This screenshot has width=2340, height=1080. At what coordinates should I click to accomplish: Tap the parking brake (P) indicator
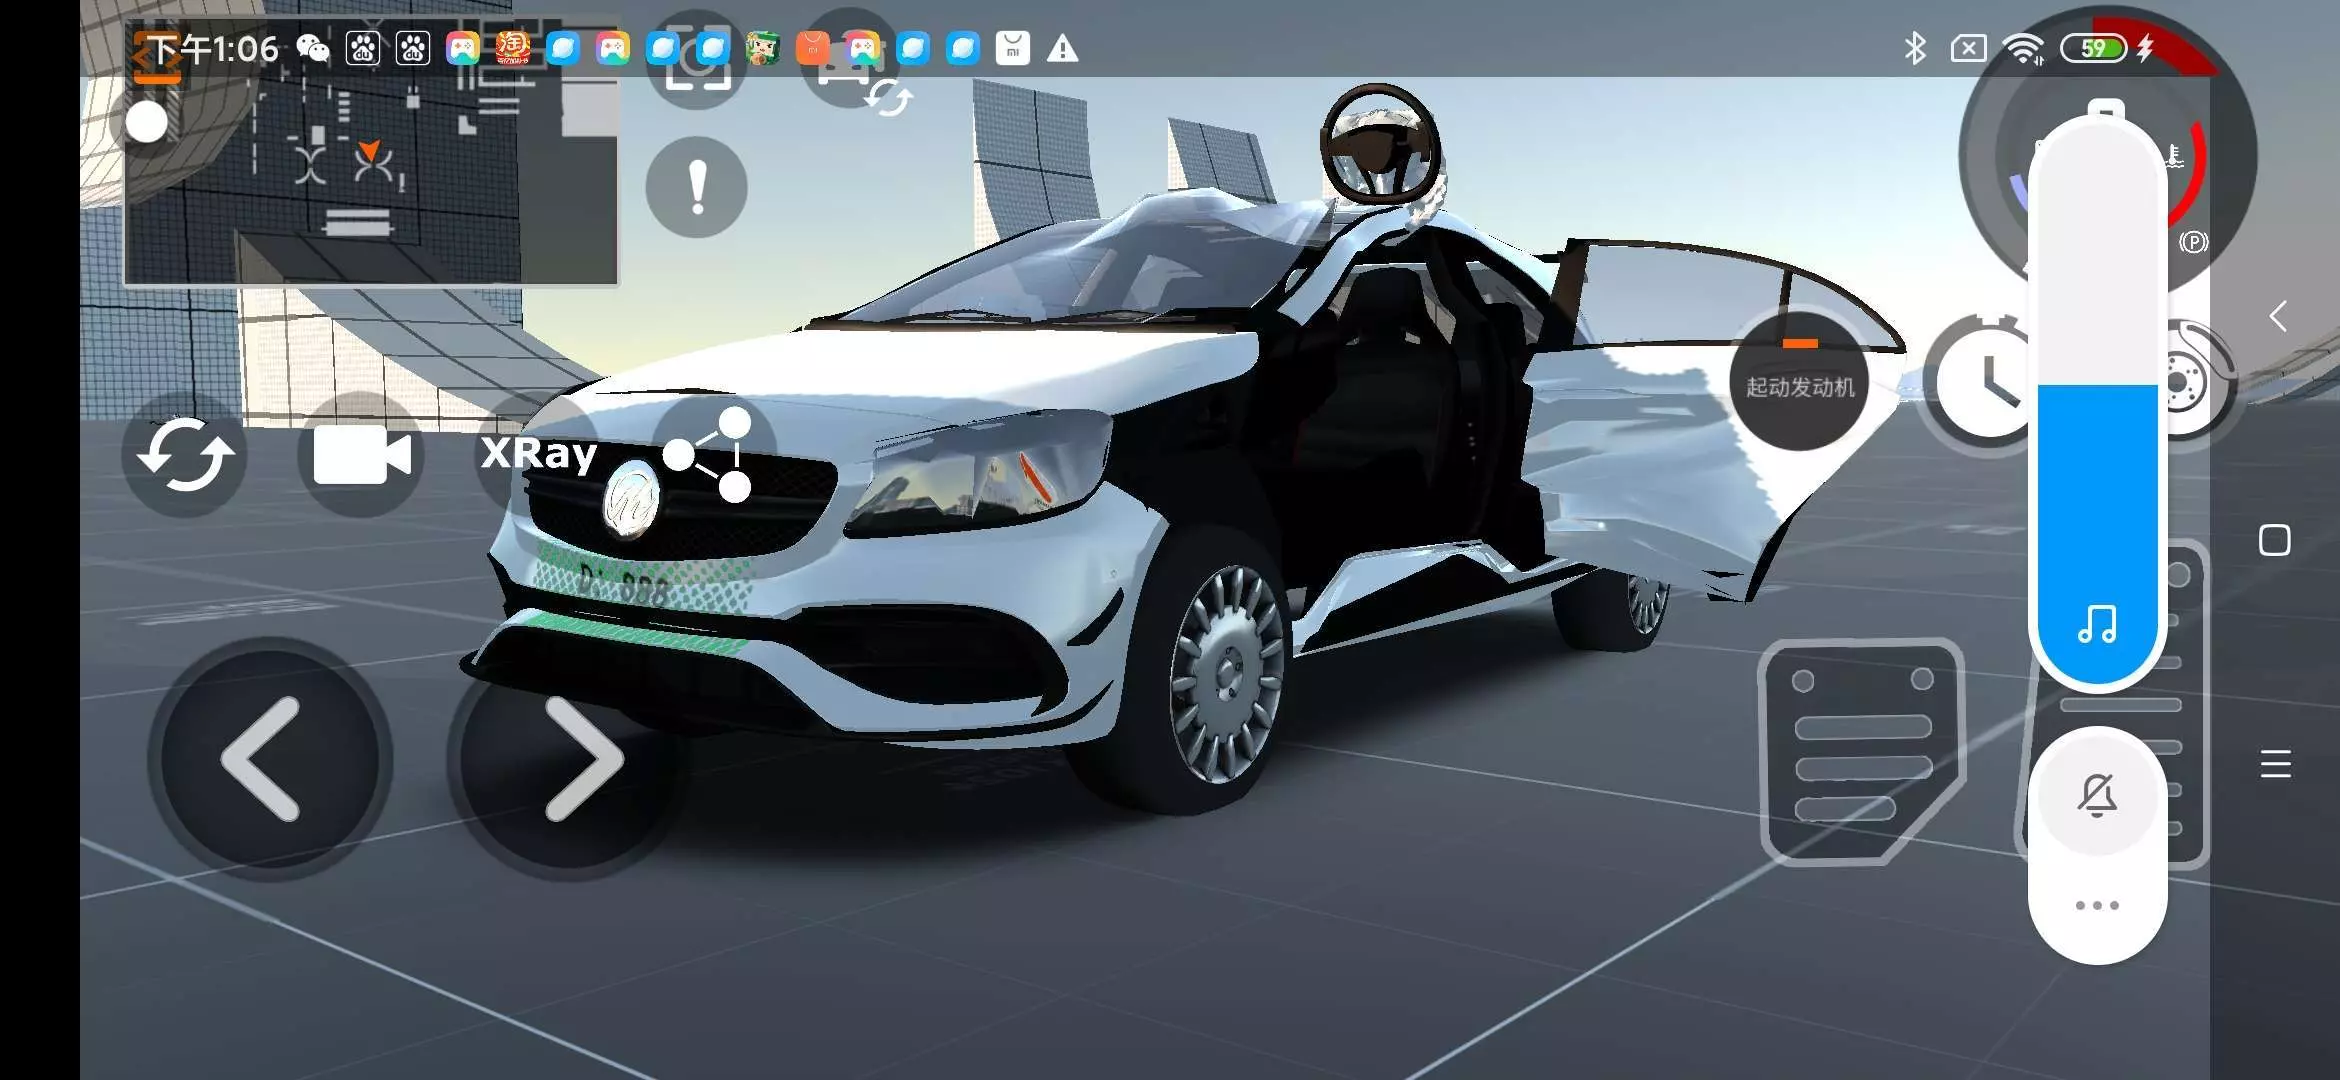(x=2193, y=242)
